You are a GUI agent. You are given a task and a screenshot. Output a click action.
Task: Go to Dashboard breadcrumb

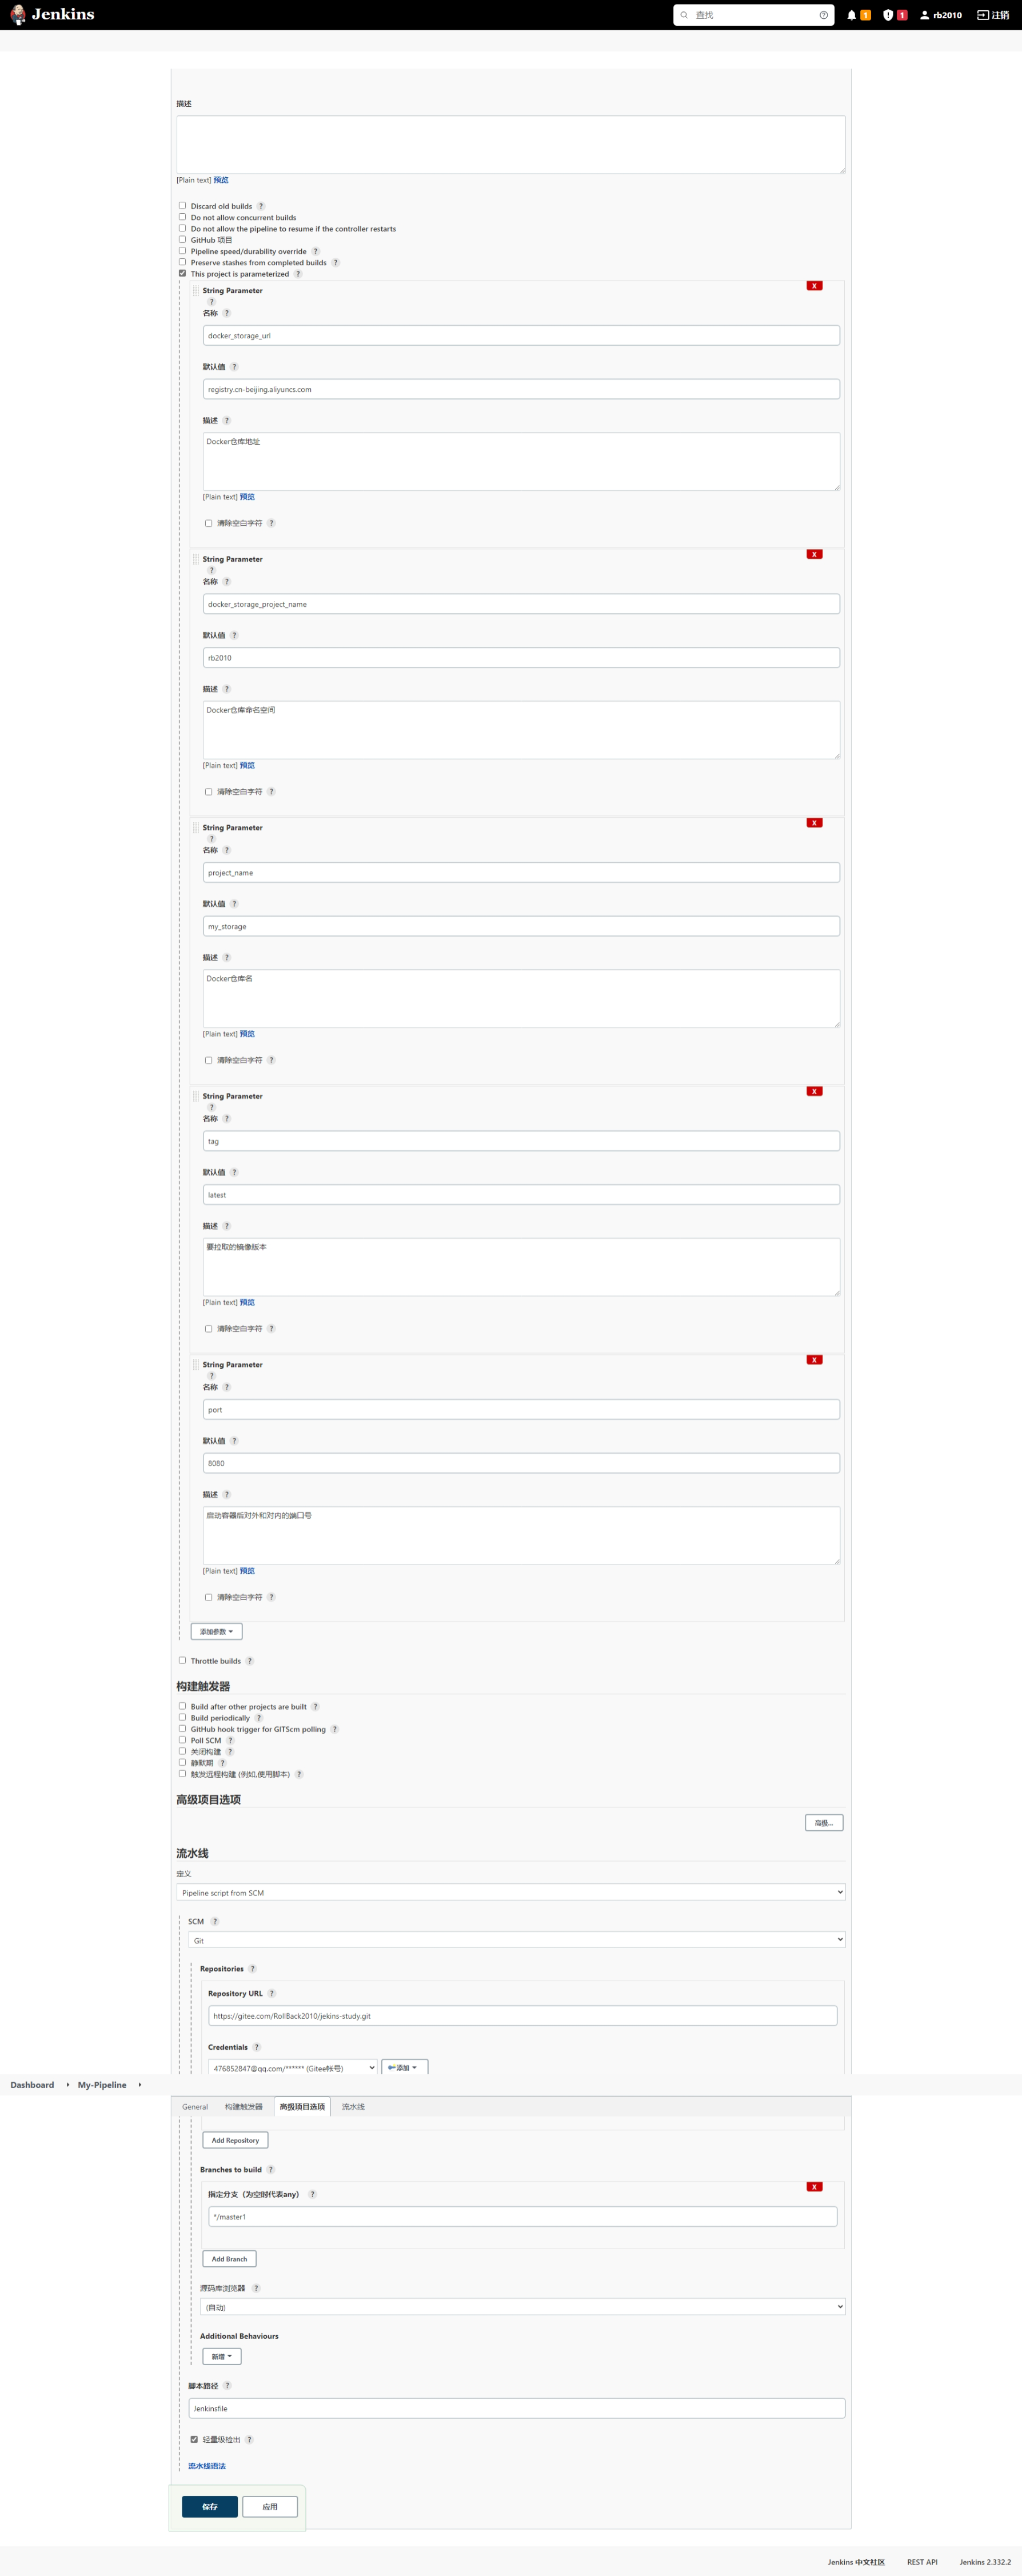click(x=32, y=2085)
